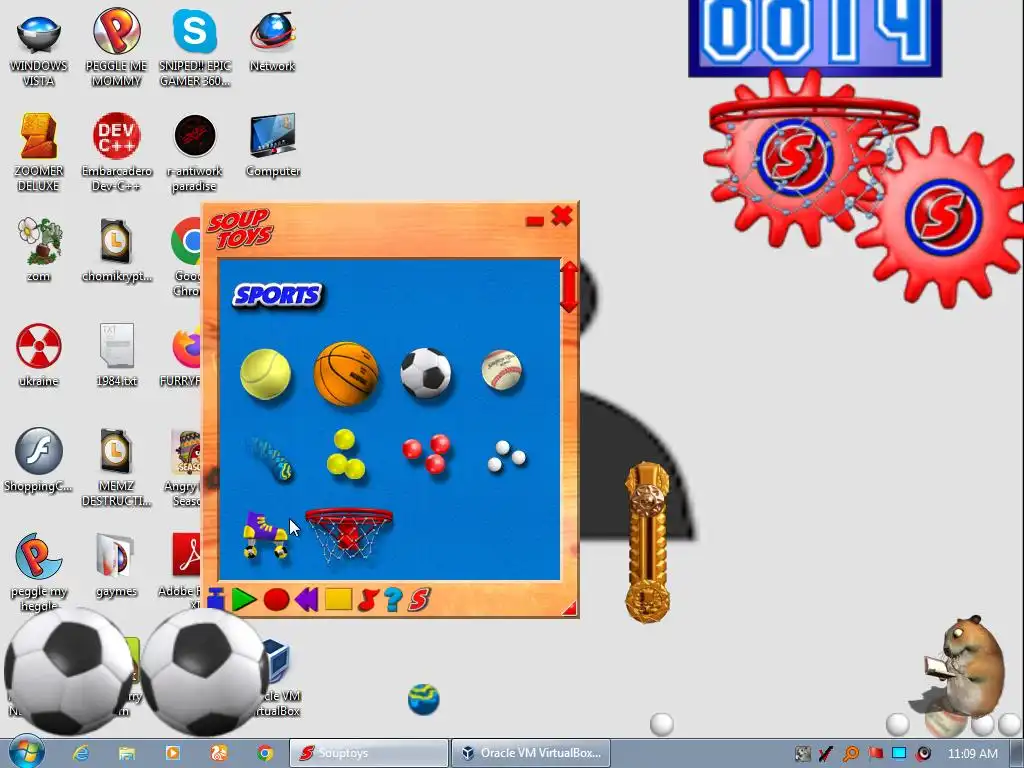Image resolution: width=1024 pixels, height=768 pixels.
Task: Select the 1984.txt file
Action: [116, 355]
